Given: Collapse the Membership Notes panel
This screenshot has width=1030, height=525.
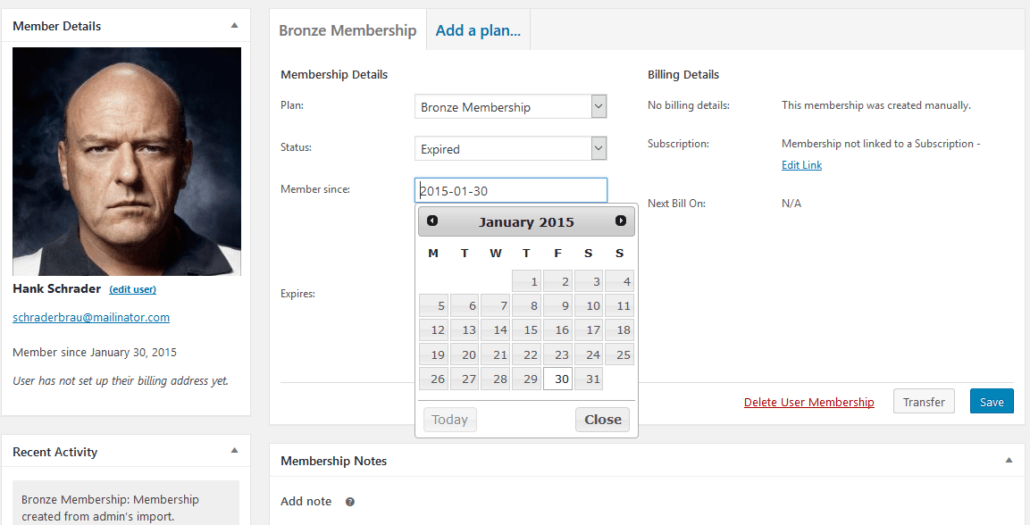Looking at the screenshot, I should pos(1008,460).
